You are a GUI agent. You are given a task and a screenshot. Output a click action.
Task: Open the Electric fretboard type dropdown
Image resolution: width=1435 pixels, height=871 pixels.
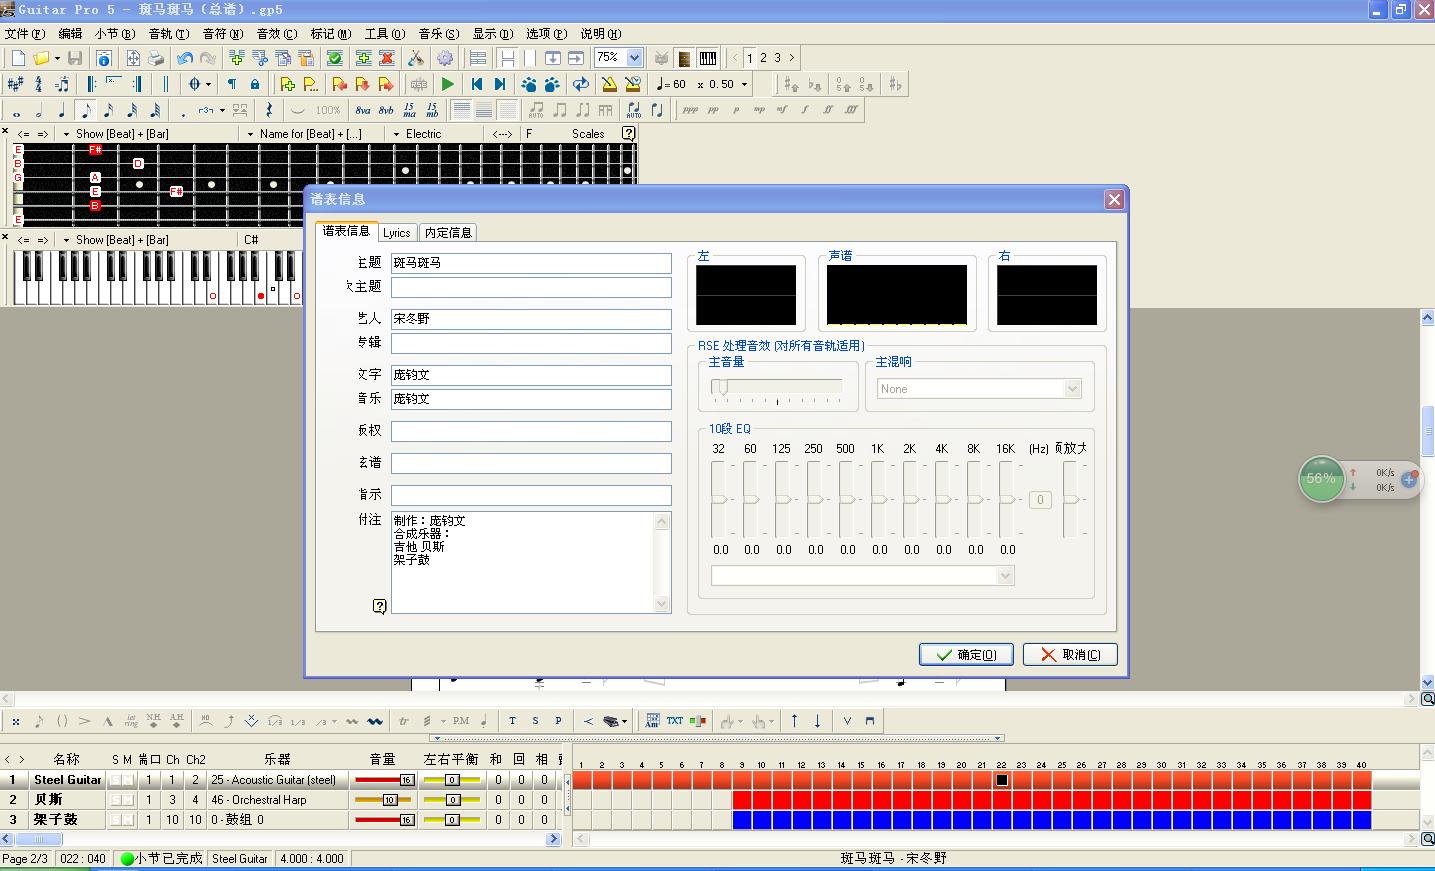click(417, 134)
